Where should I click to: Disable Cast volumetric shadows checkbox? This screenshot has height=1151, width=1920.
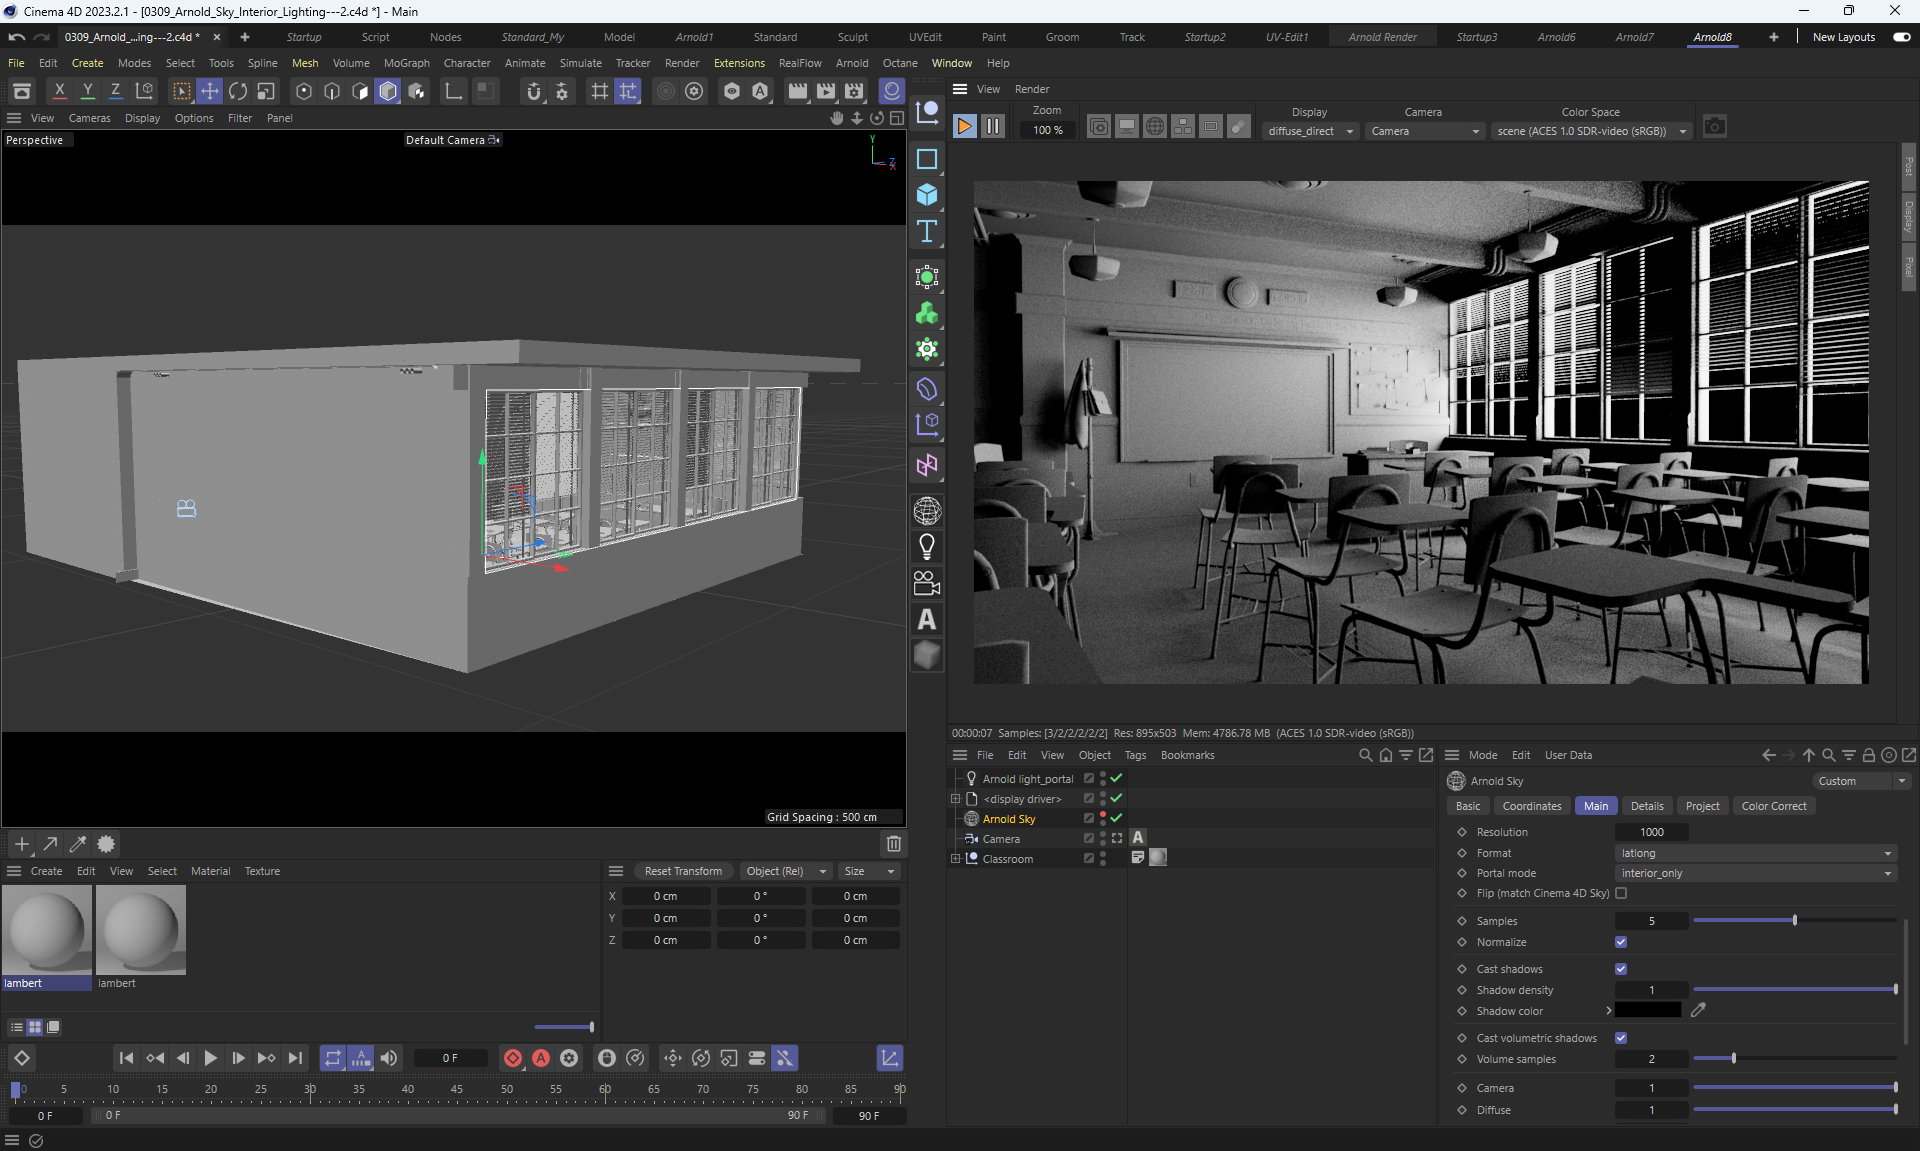pos(1621,1038)
